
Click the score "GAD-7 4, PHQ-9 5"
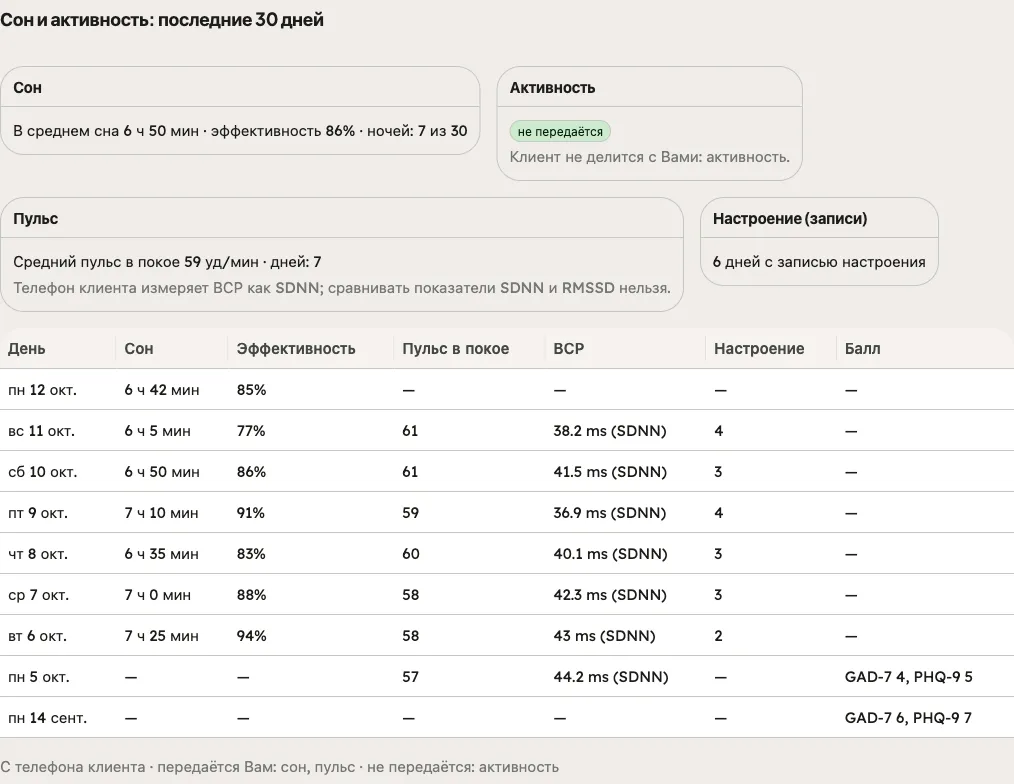[x=909, y=677]
